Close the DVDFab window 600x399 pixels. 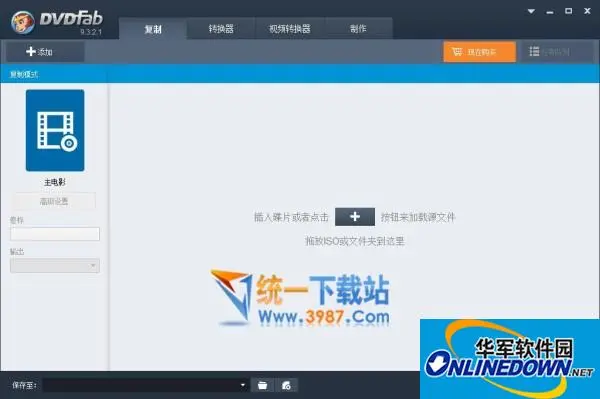[x=587, y=11]
